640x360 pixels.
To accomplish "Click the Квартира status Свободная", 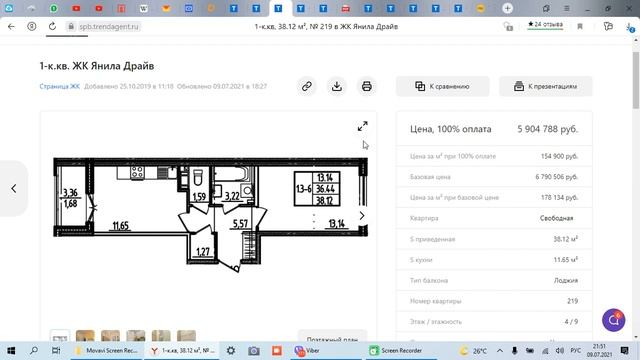I will [x=556, y=218].
